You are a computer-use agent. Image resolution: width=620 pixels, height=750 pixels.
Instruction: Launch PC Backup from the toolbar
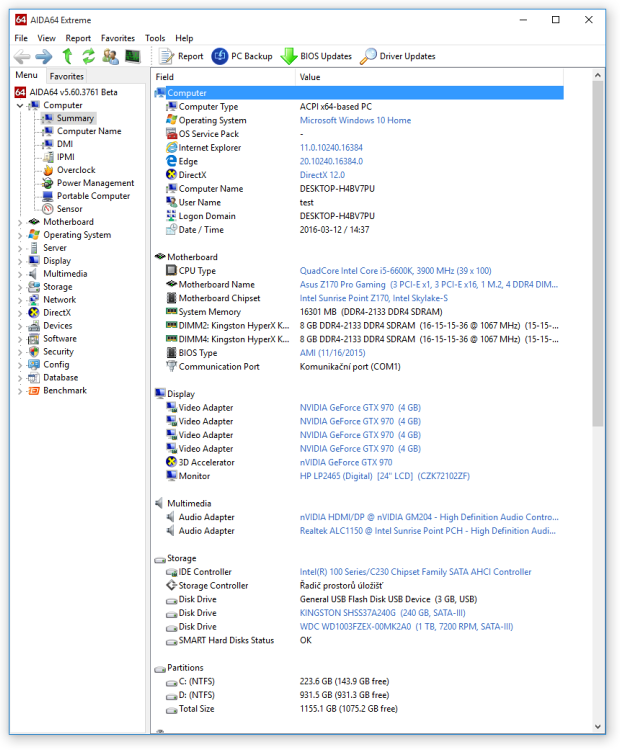(242, 57)
